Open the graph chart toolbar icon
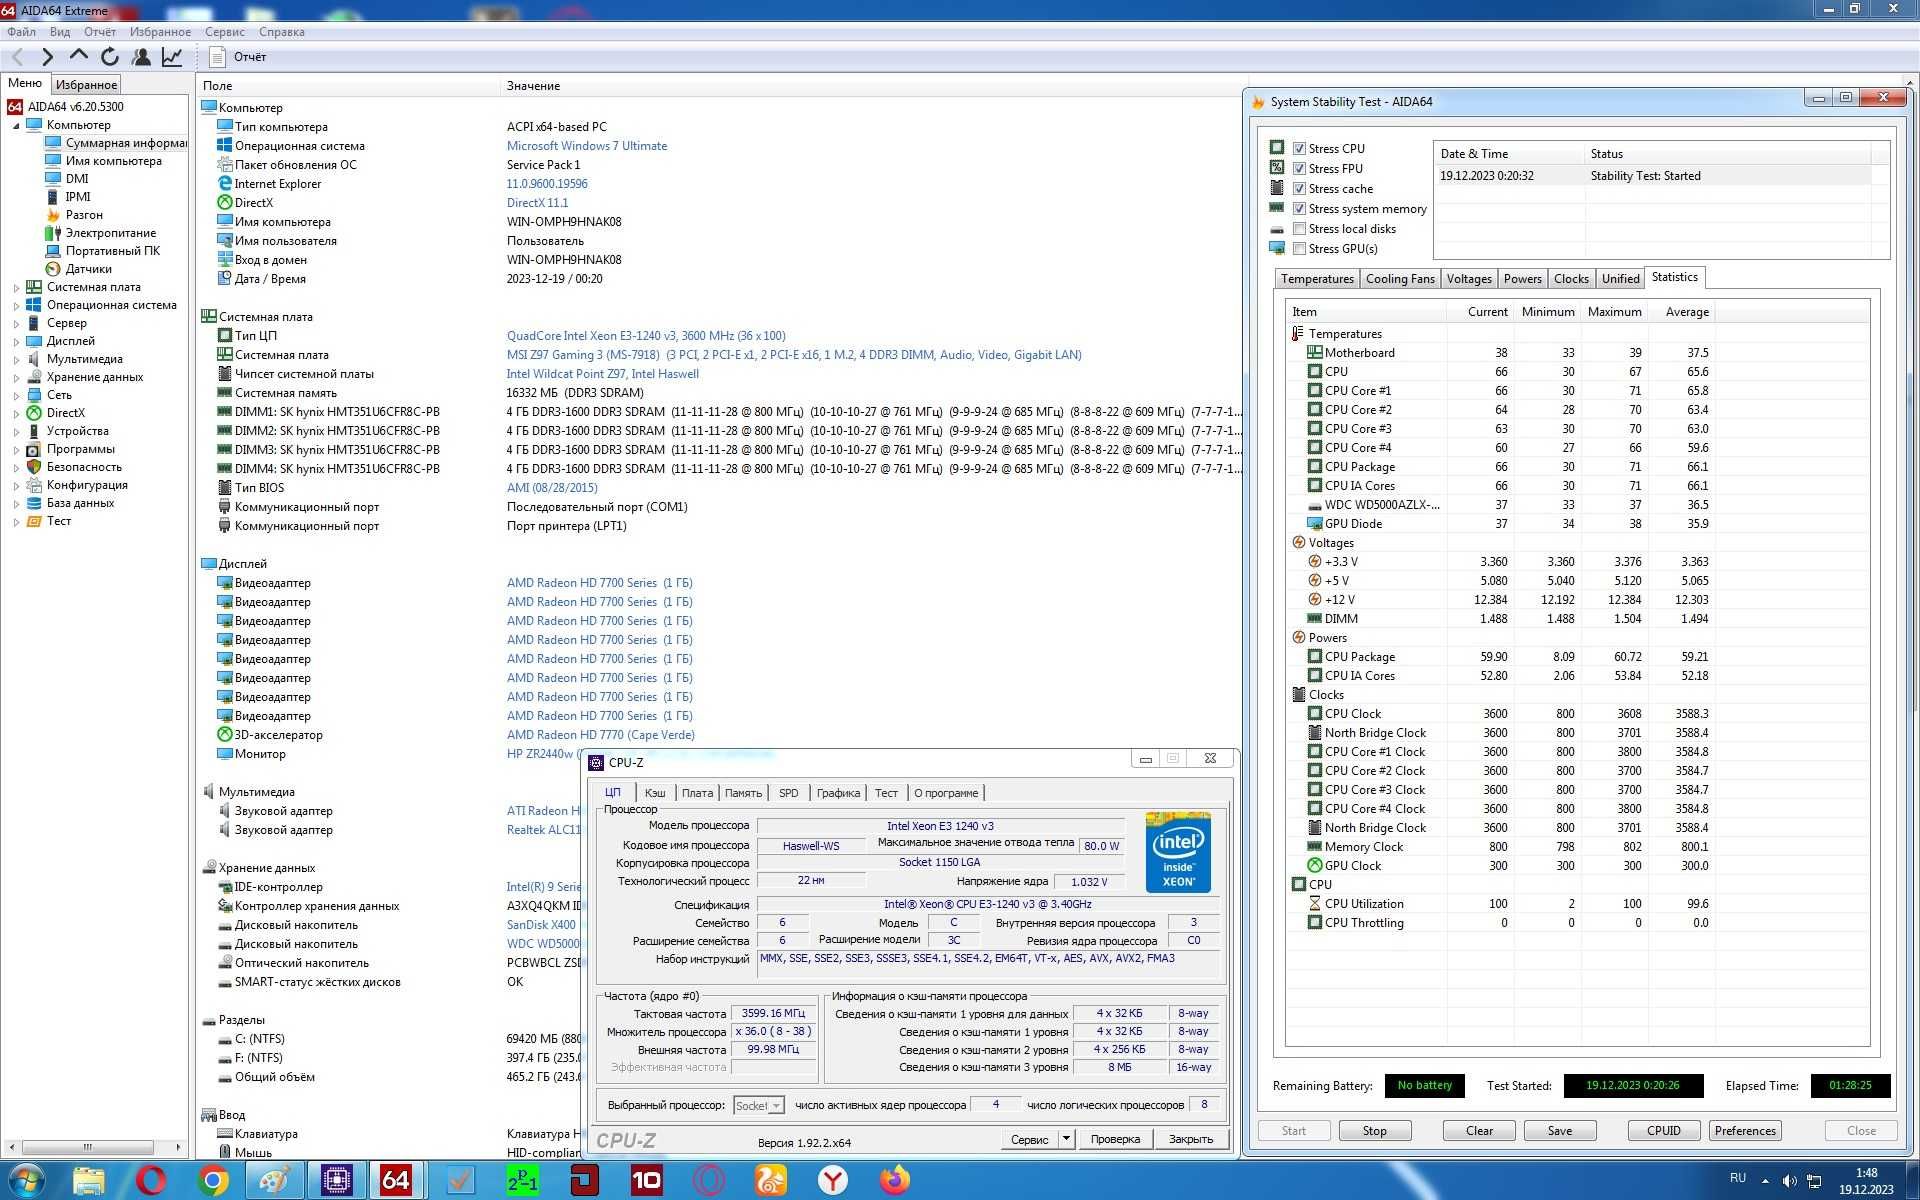The image size is (1920, 1200). (x=172, y=57)
